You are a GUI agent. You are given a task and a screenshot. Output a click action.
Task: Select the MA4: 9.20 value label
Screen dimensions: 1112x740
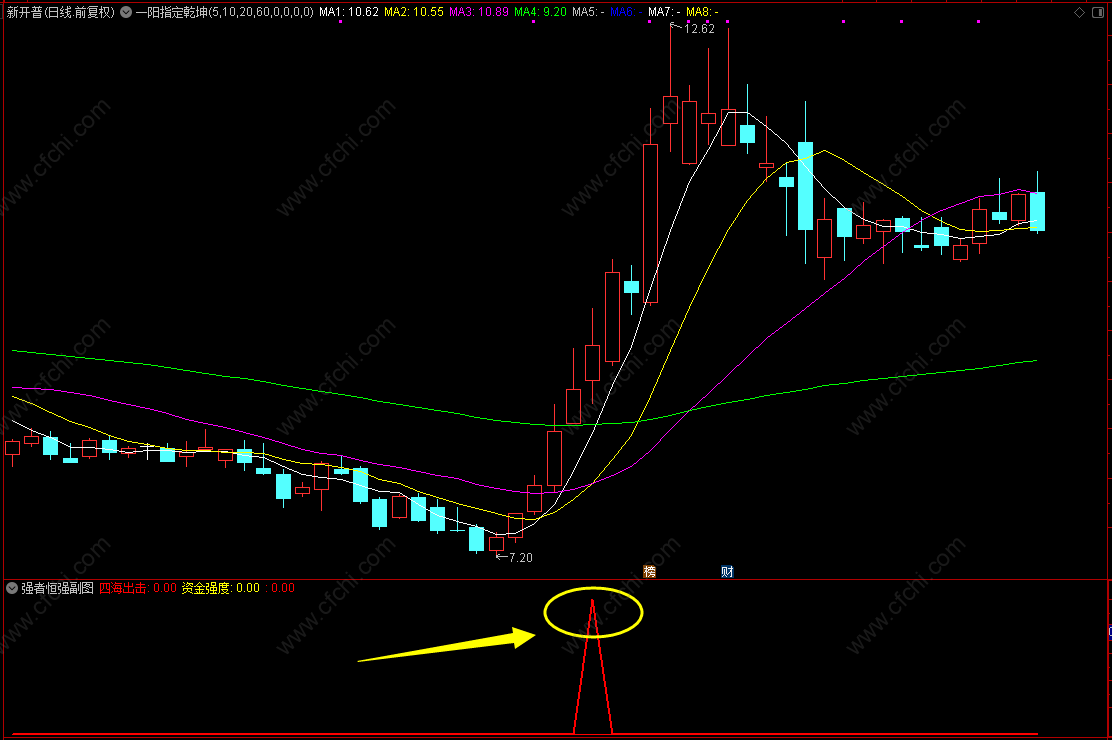540,12
